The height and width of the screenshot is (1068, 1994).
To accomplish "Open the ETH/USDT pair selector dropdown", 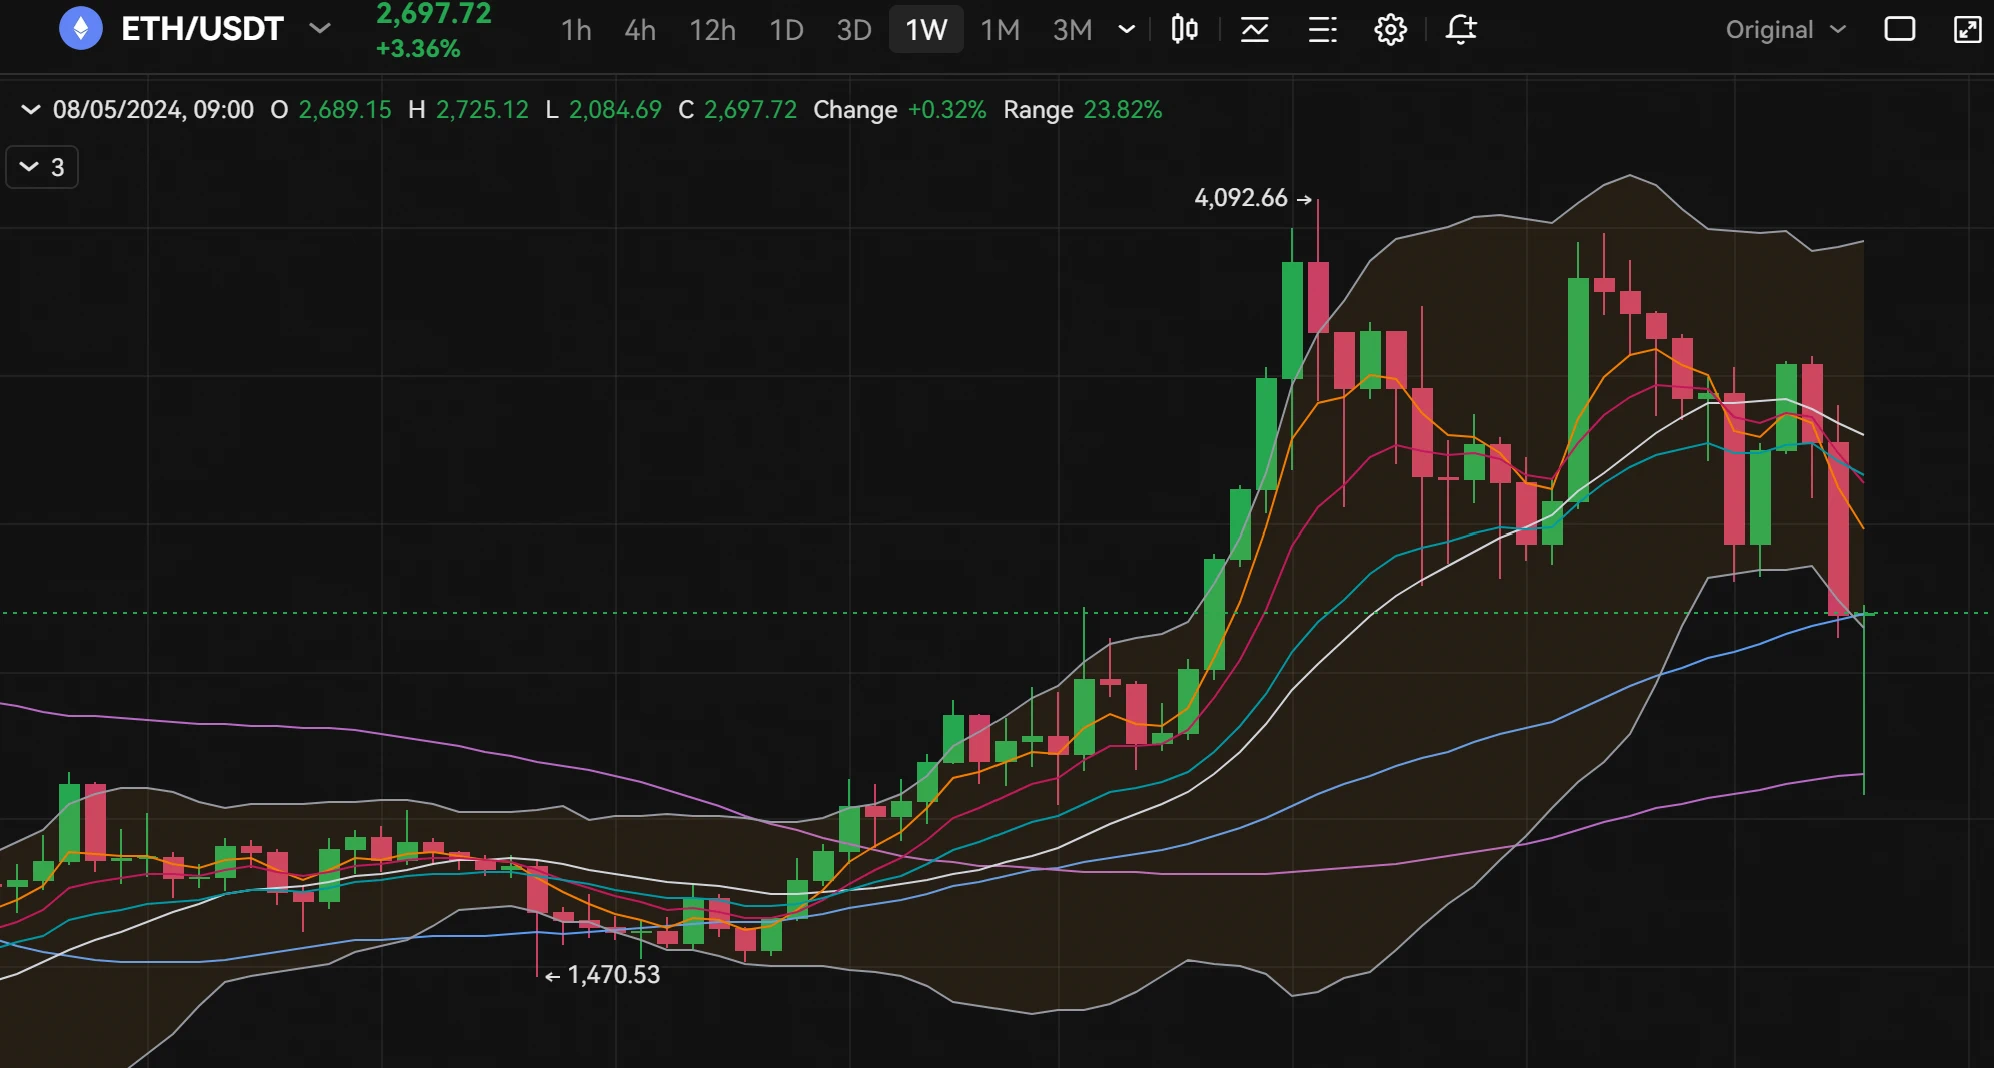I will click(x=320, y=28).
